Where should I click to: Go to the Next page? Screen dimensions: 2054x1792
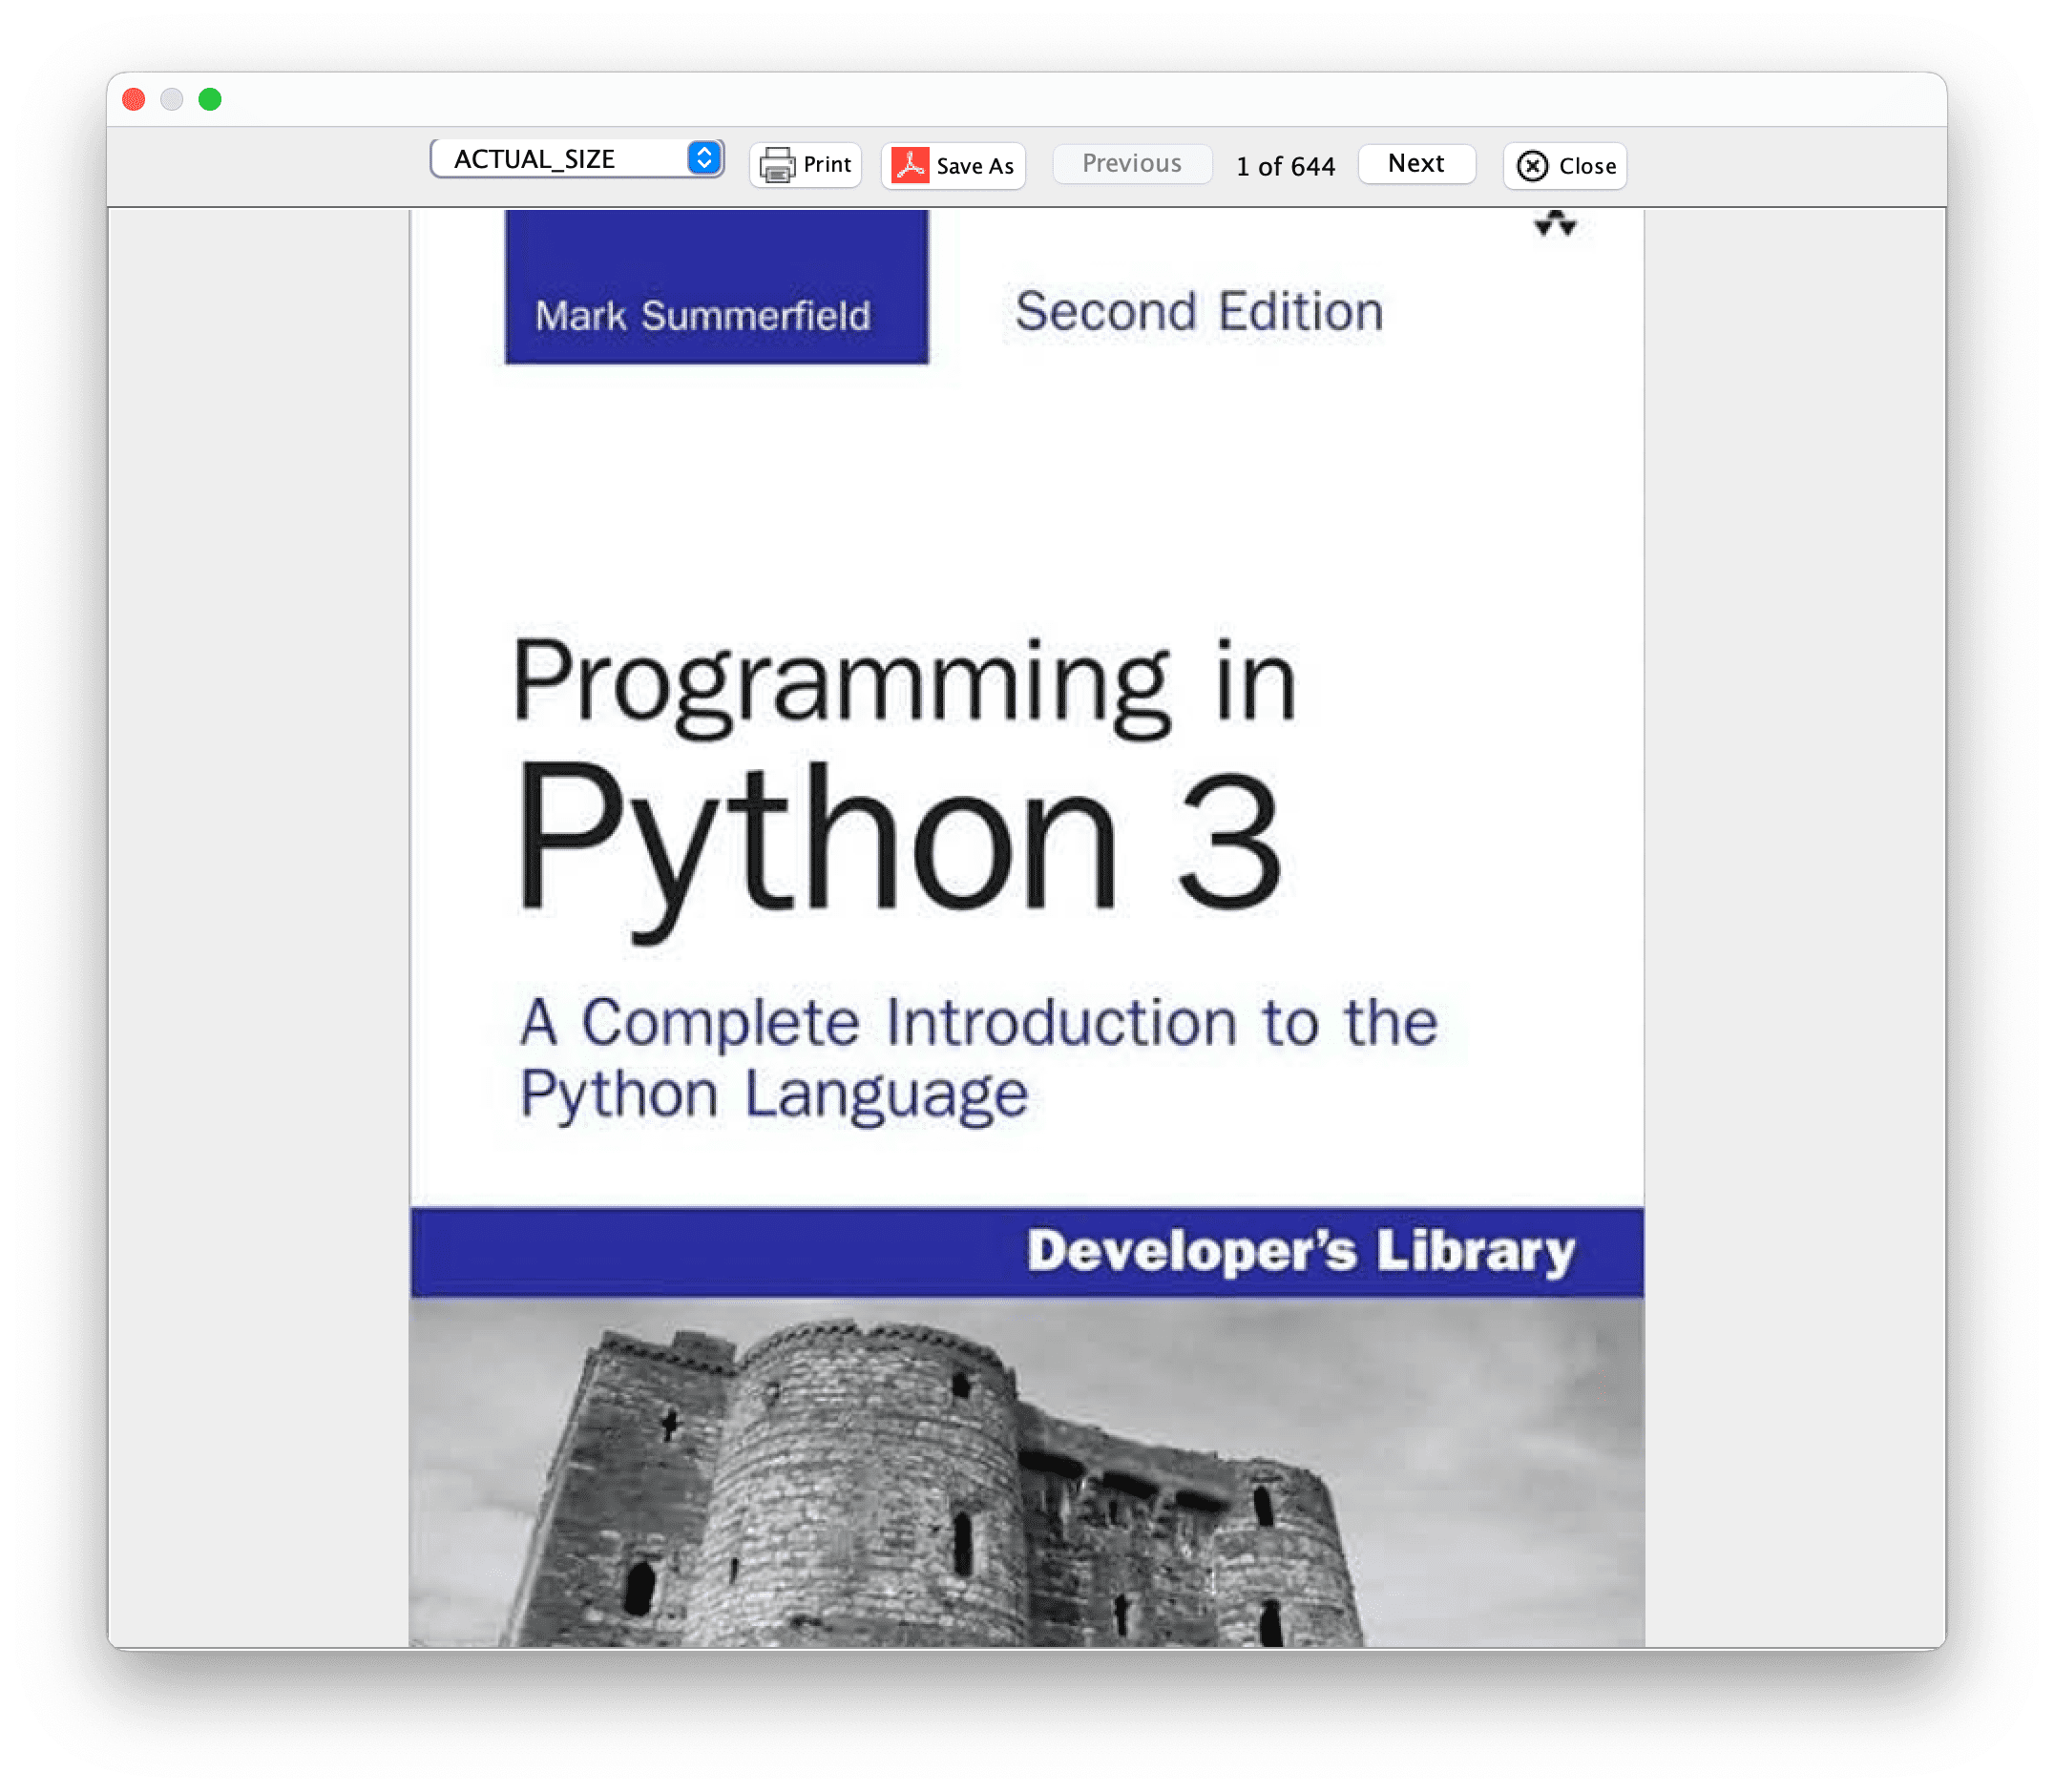[1416, 164]
